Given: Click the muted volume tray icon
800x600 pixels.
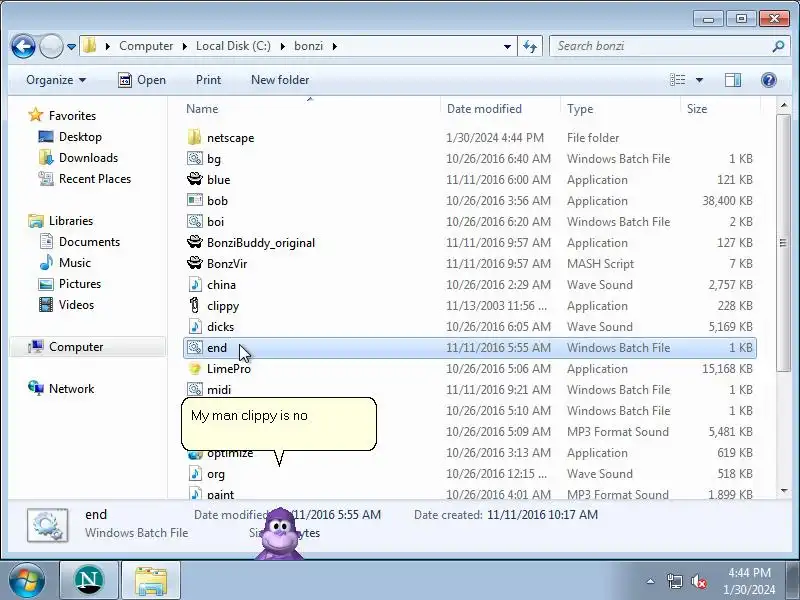Looking at the screenshot, I should 698,581.
